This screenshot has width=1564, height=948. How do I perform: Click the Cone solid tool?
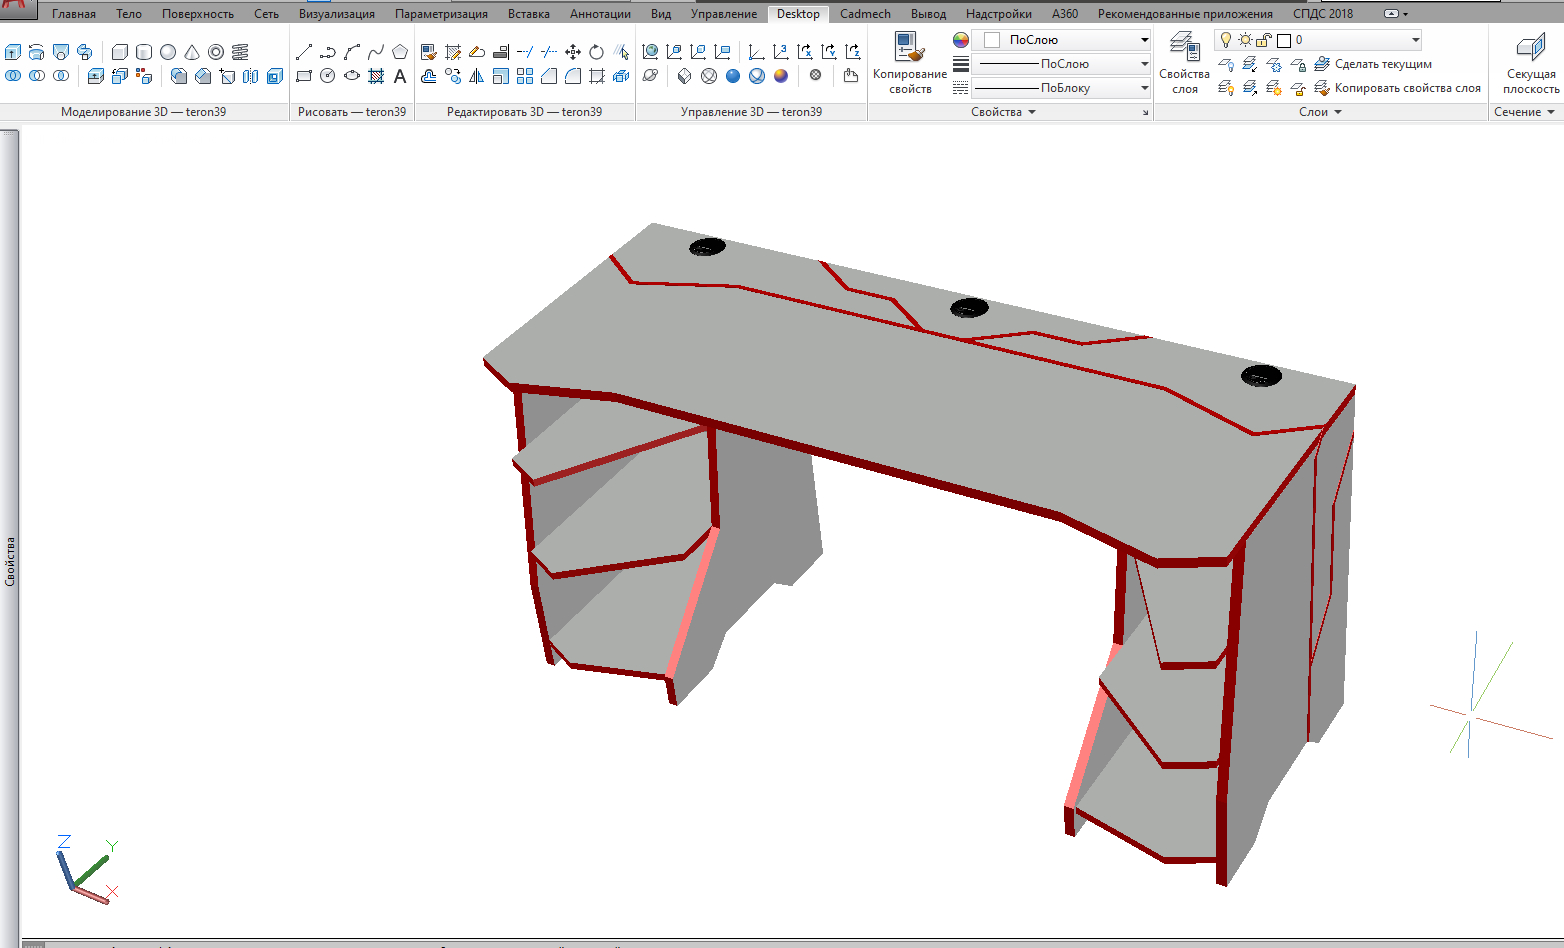[x=192, y=52]
